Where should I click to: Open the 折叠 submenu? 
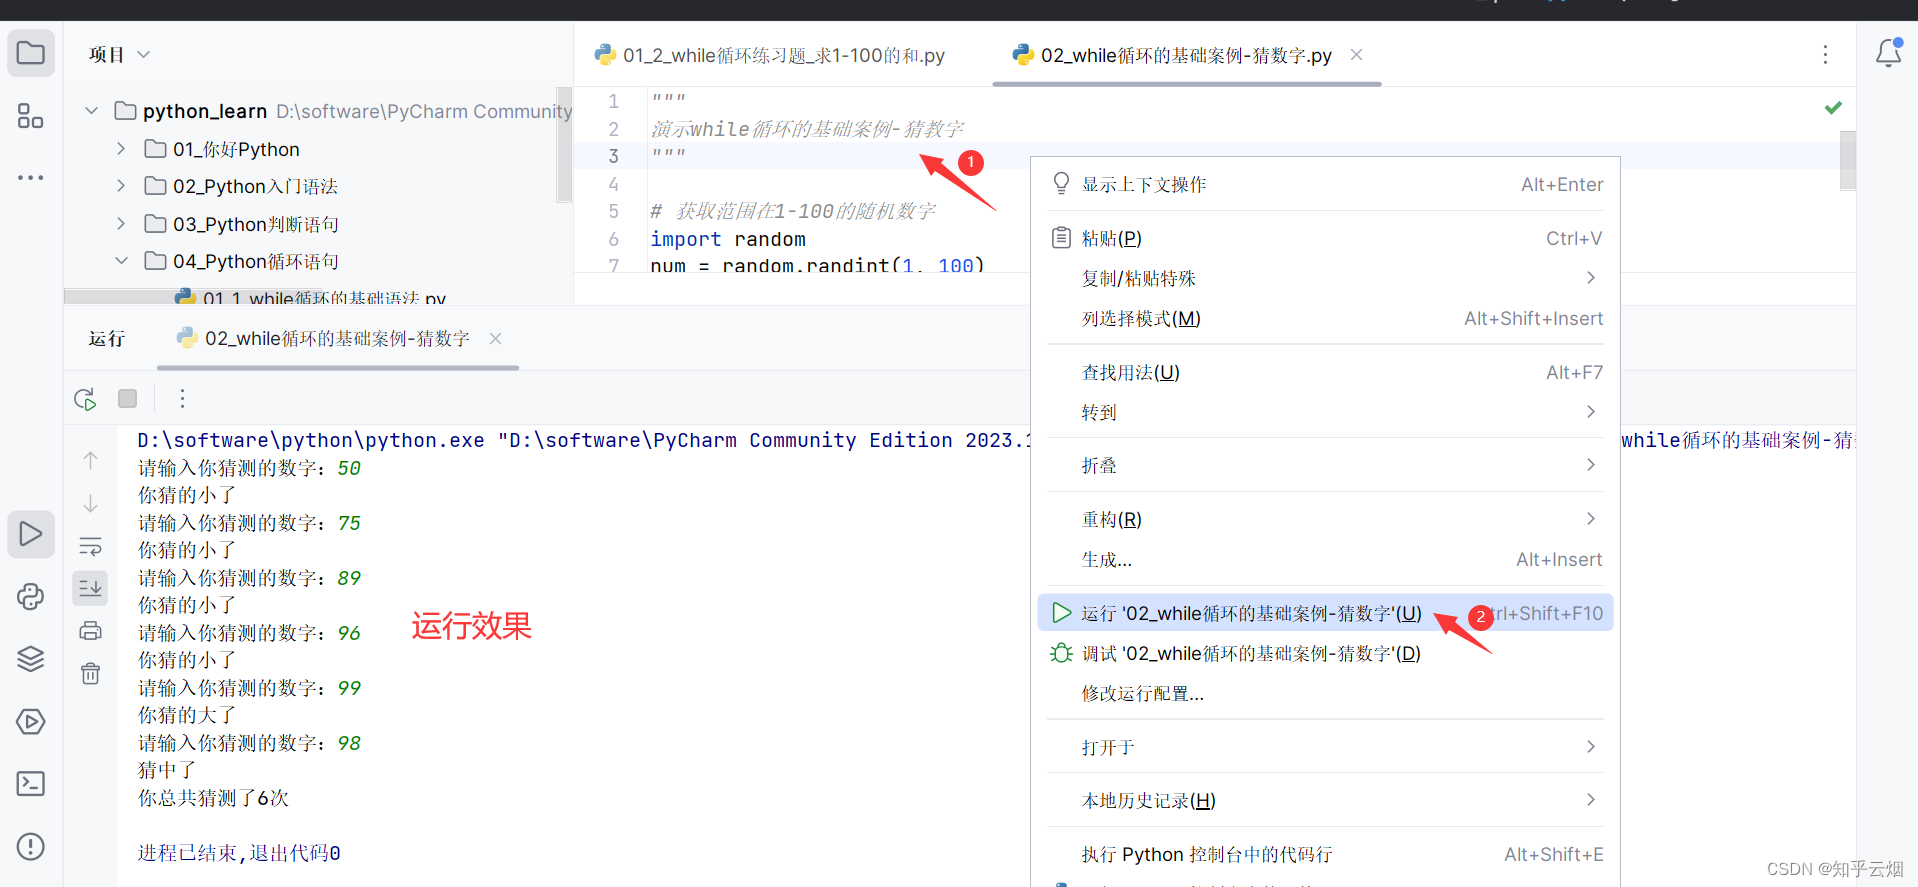(x=1325, y=465)
